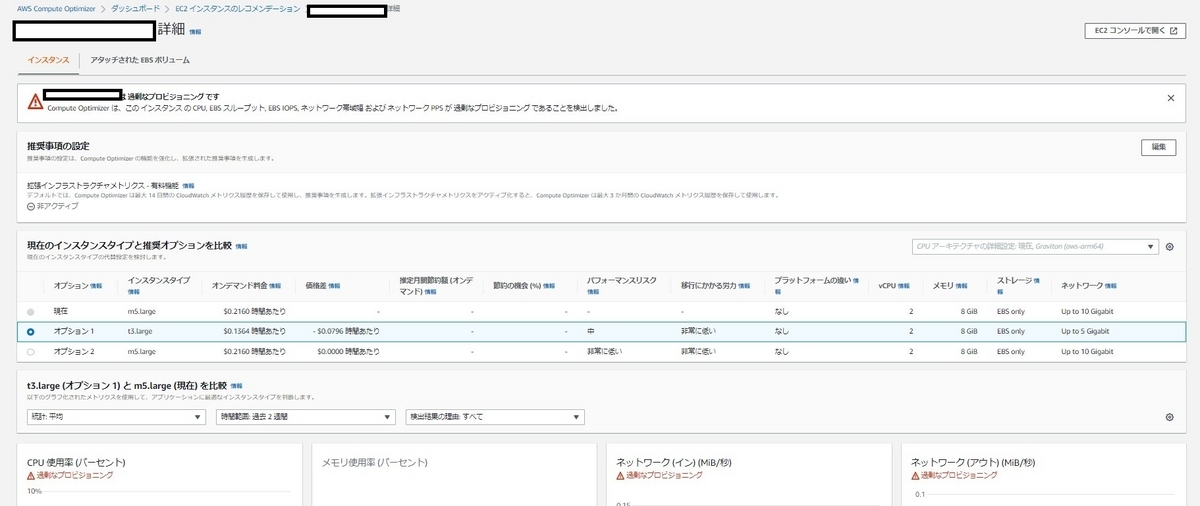Open 情報 link next to 拡張インフラストラクチャメトリクス
Screen dimensions: 1200x506
point(188,186)
